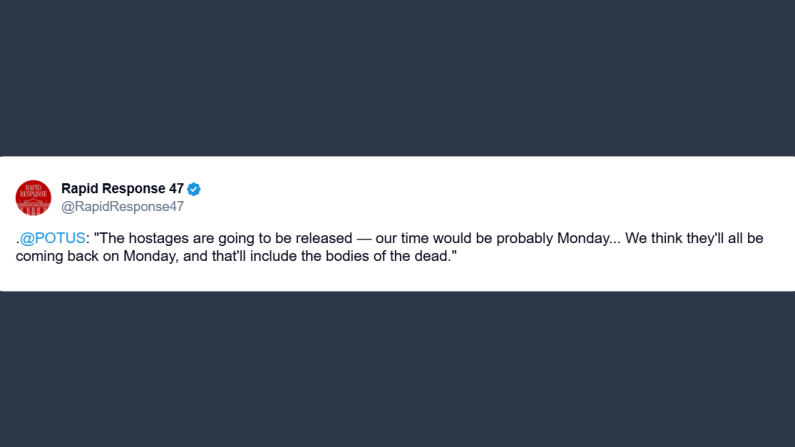This screenshot has height=447, width=795.
Task: Click the Rapid Response 47 profile avatar
Action: pos(33,197)
